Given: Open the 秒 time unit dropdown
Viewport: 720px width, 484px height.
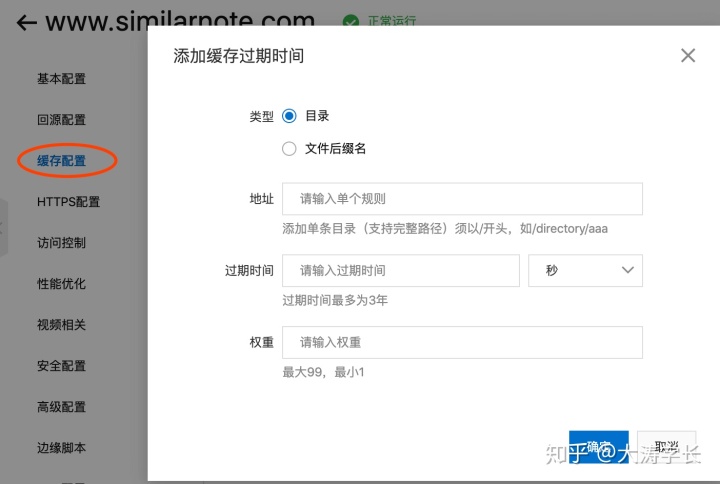Looking at the screenshot, I should tap(585, 270).
